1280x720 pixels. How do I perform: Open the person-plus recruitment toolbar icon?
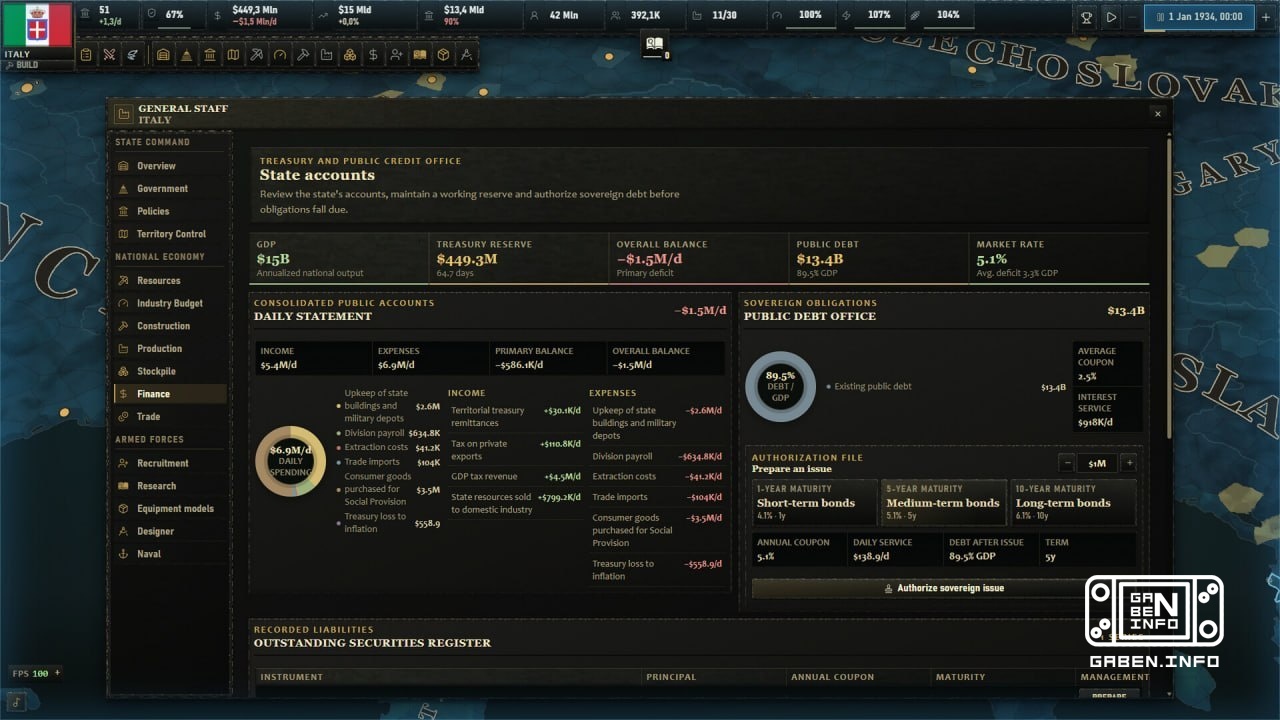click(x=396, y=55)
